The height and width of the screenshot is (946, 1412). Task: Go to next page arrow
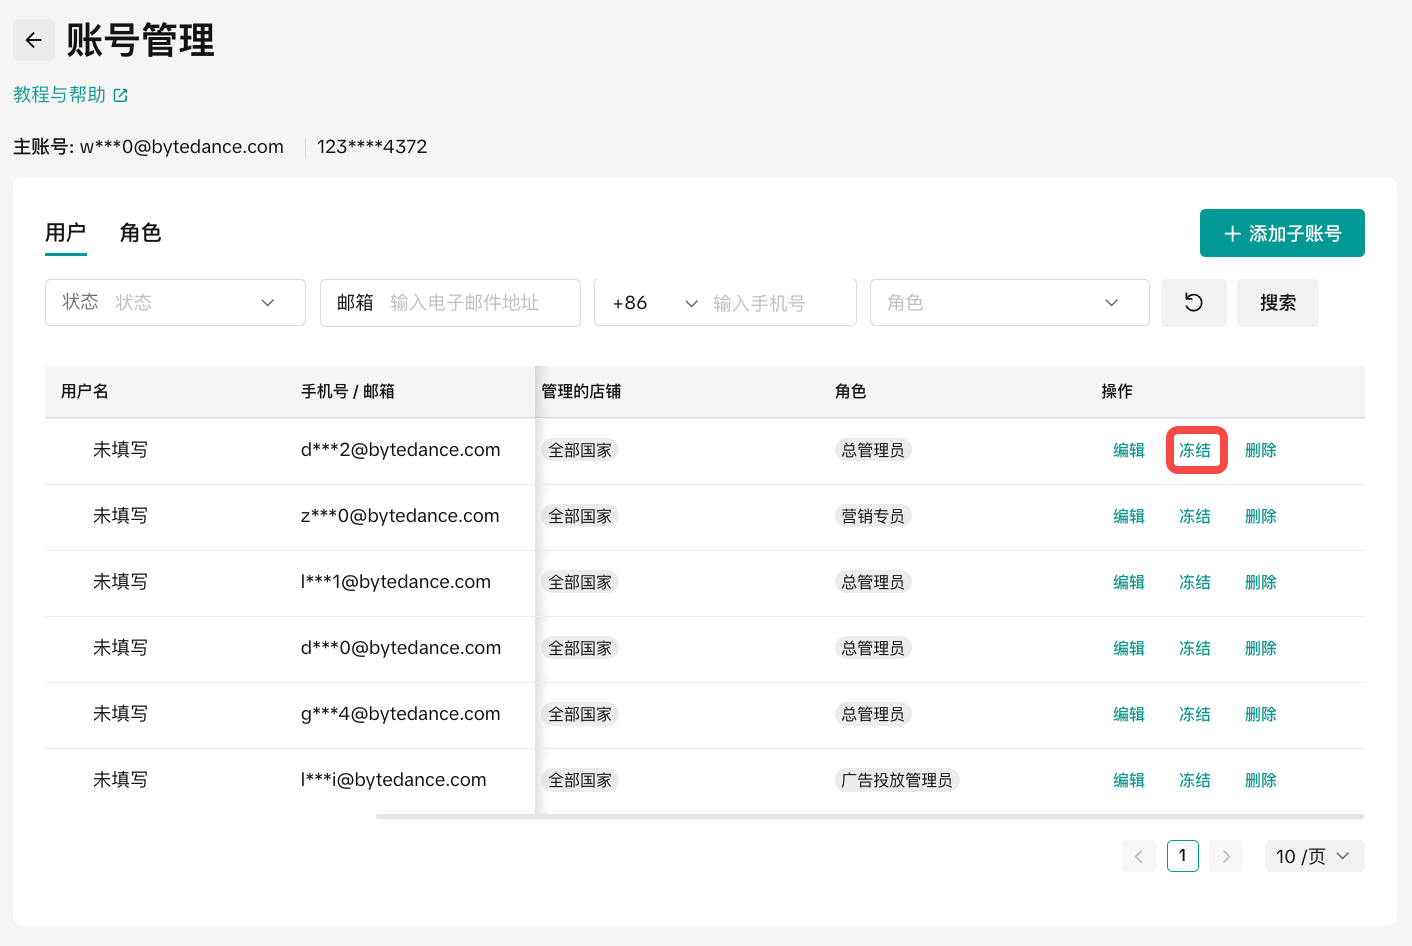click(x=1226, y=856)
